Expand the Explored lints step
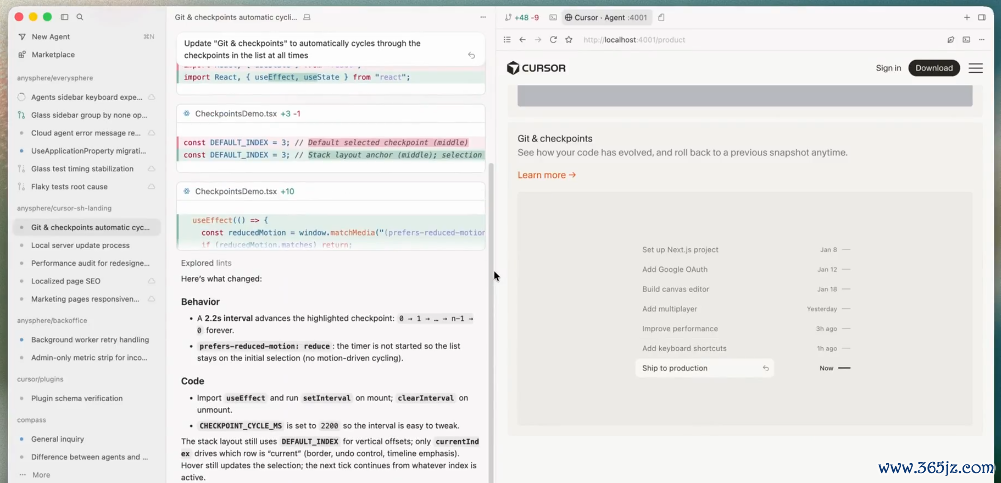The width and height of the screenshot is (1001, 483). pos(206,263)
